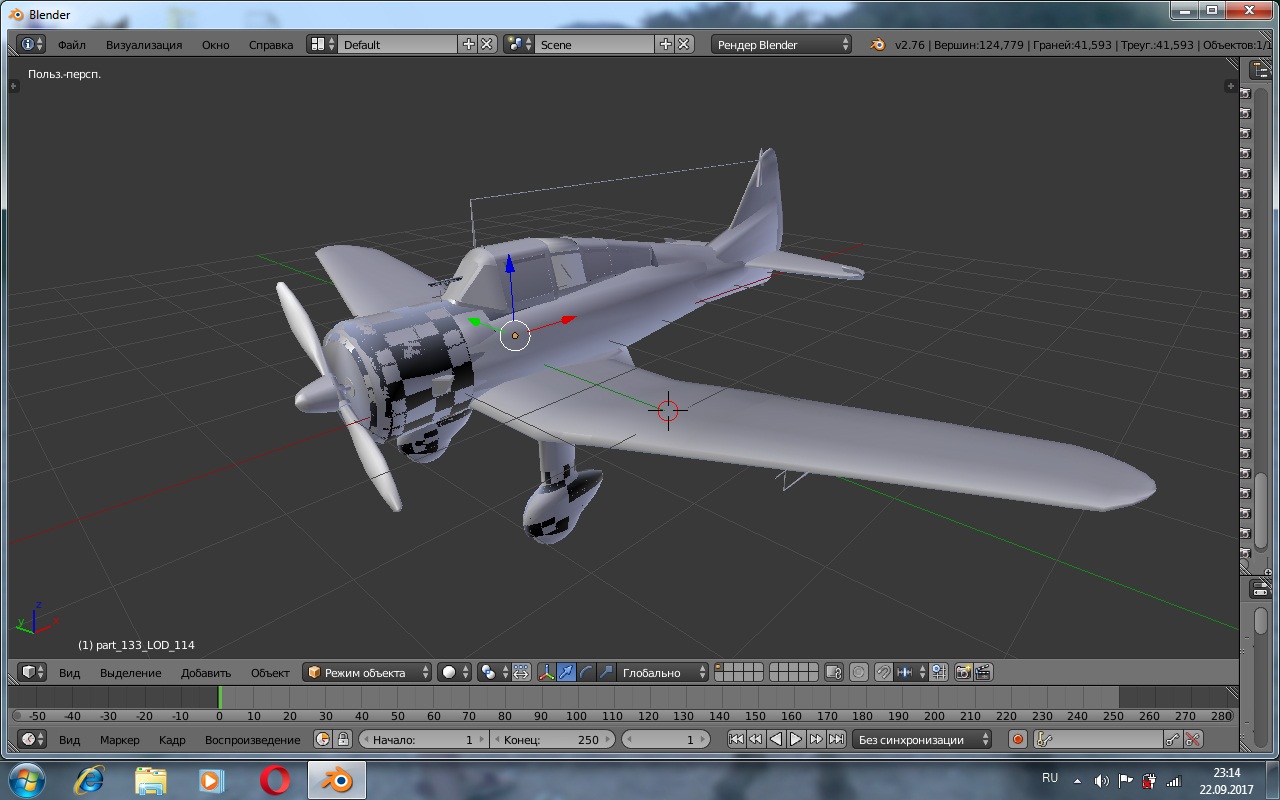Select the translate manipulator arrow icon

pos(566,673)
